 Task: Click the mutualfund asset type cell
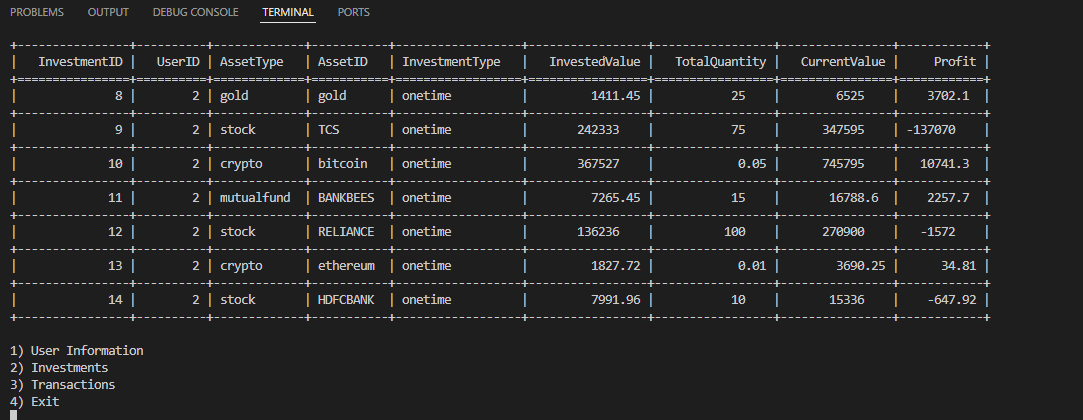[x=255, y=198]
